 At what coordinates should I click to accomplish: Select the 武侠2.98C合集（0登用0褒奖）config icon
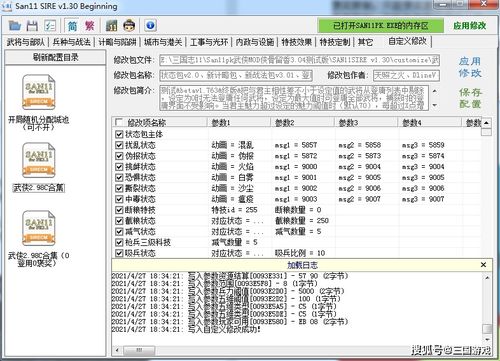coord(39,228)
